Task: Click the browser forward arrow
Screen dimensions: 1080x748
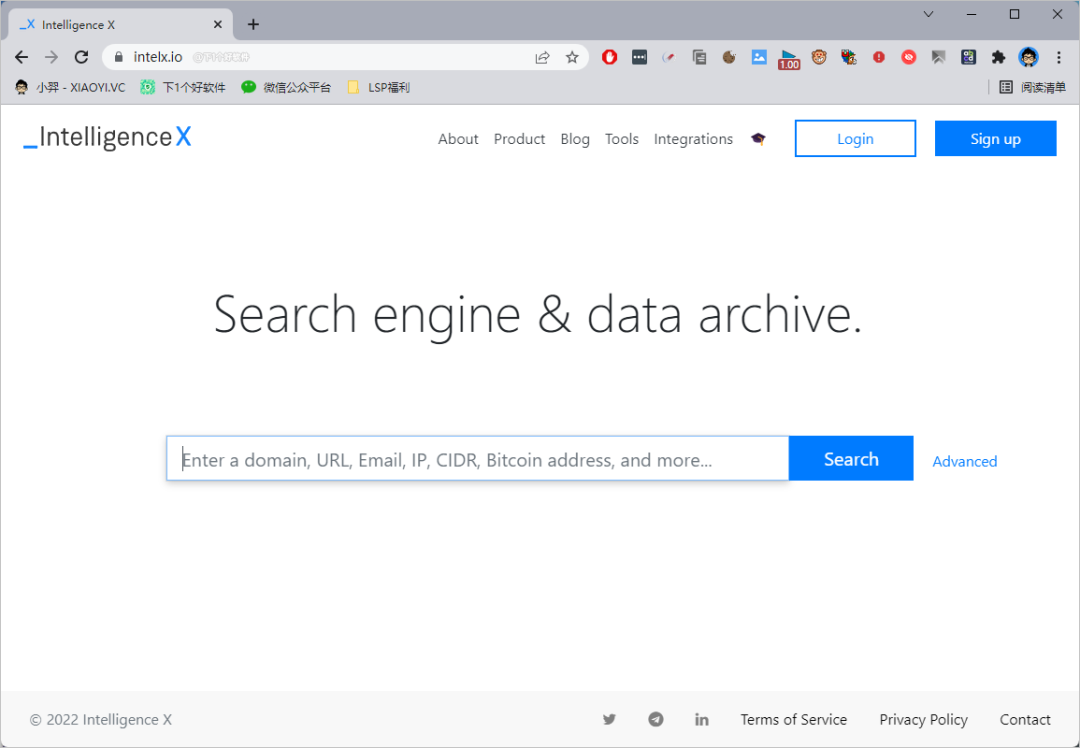Action: coord(51,57)
